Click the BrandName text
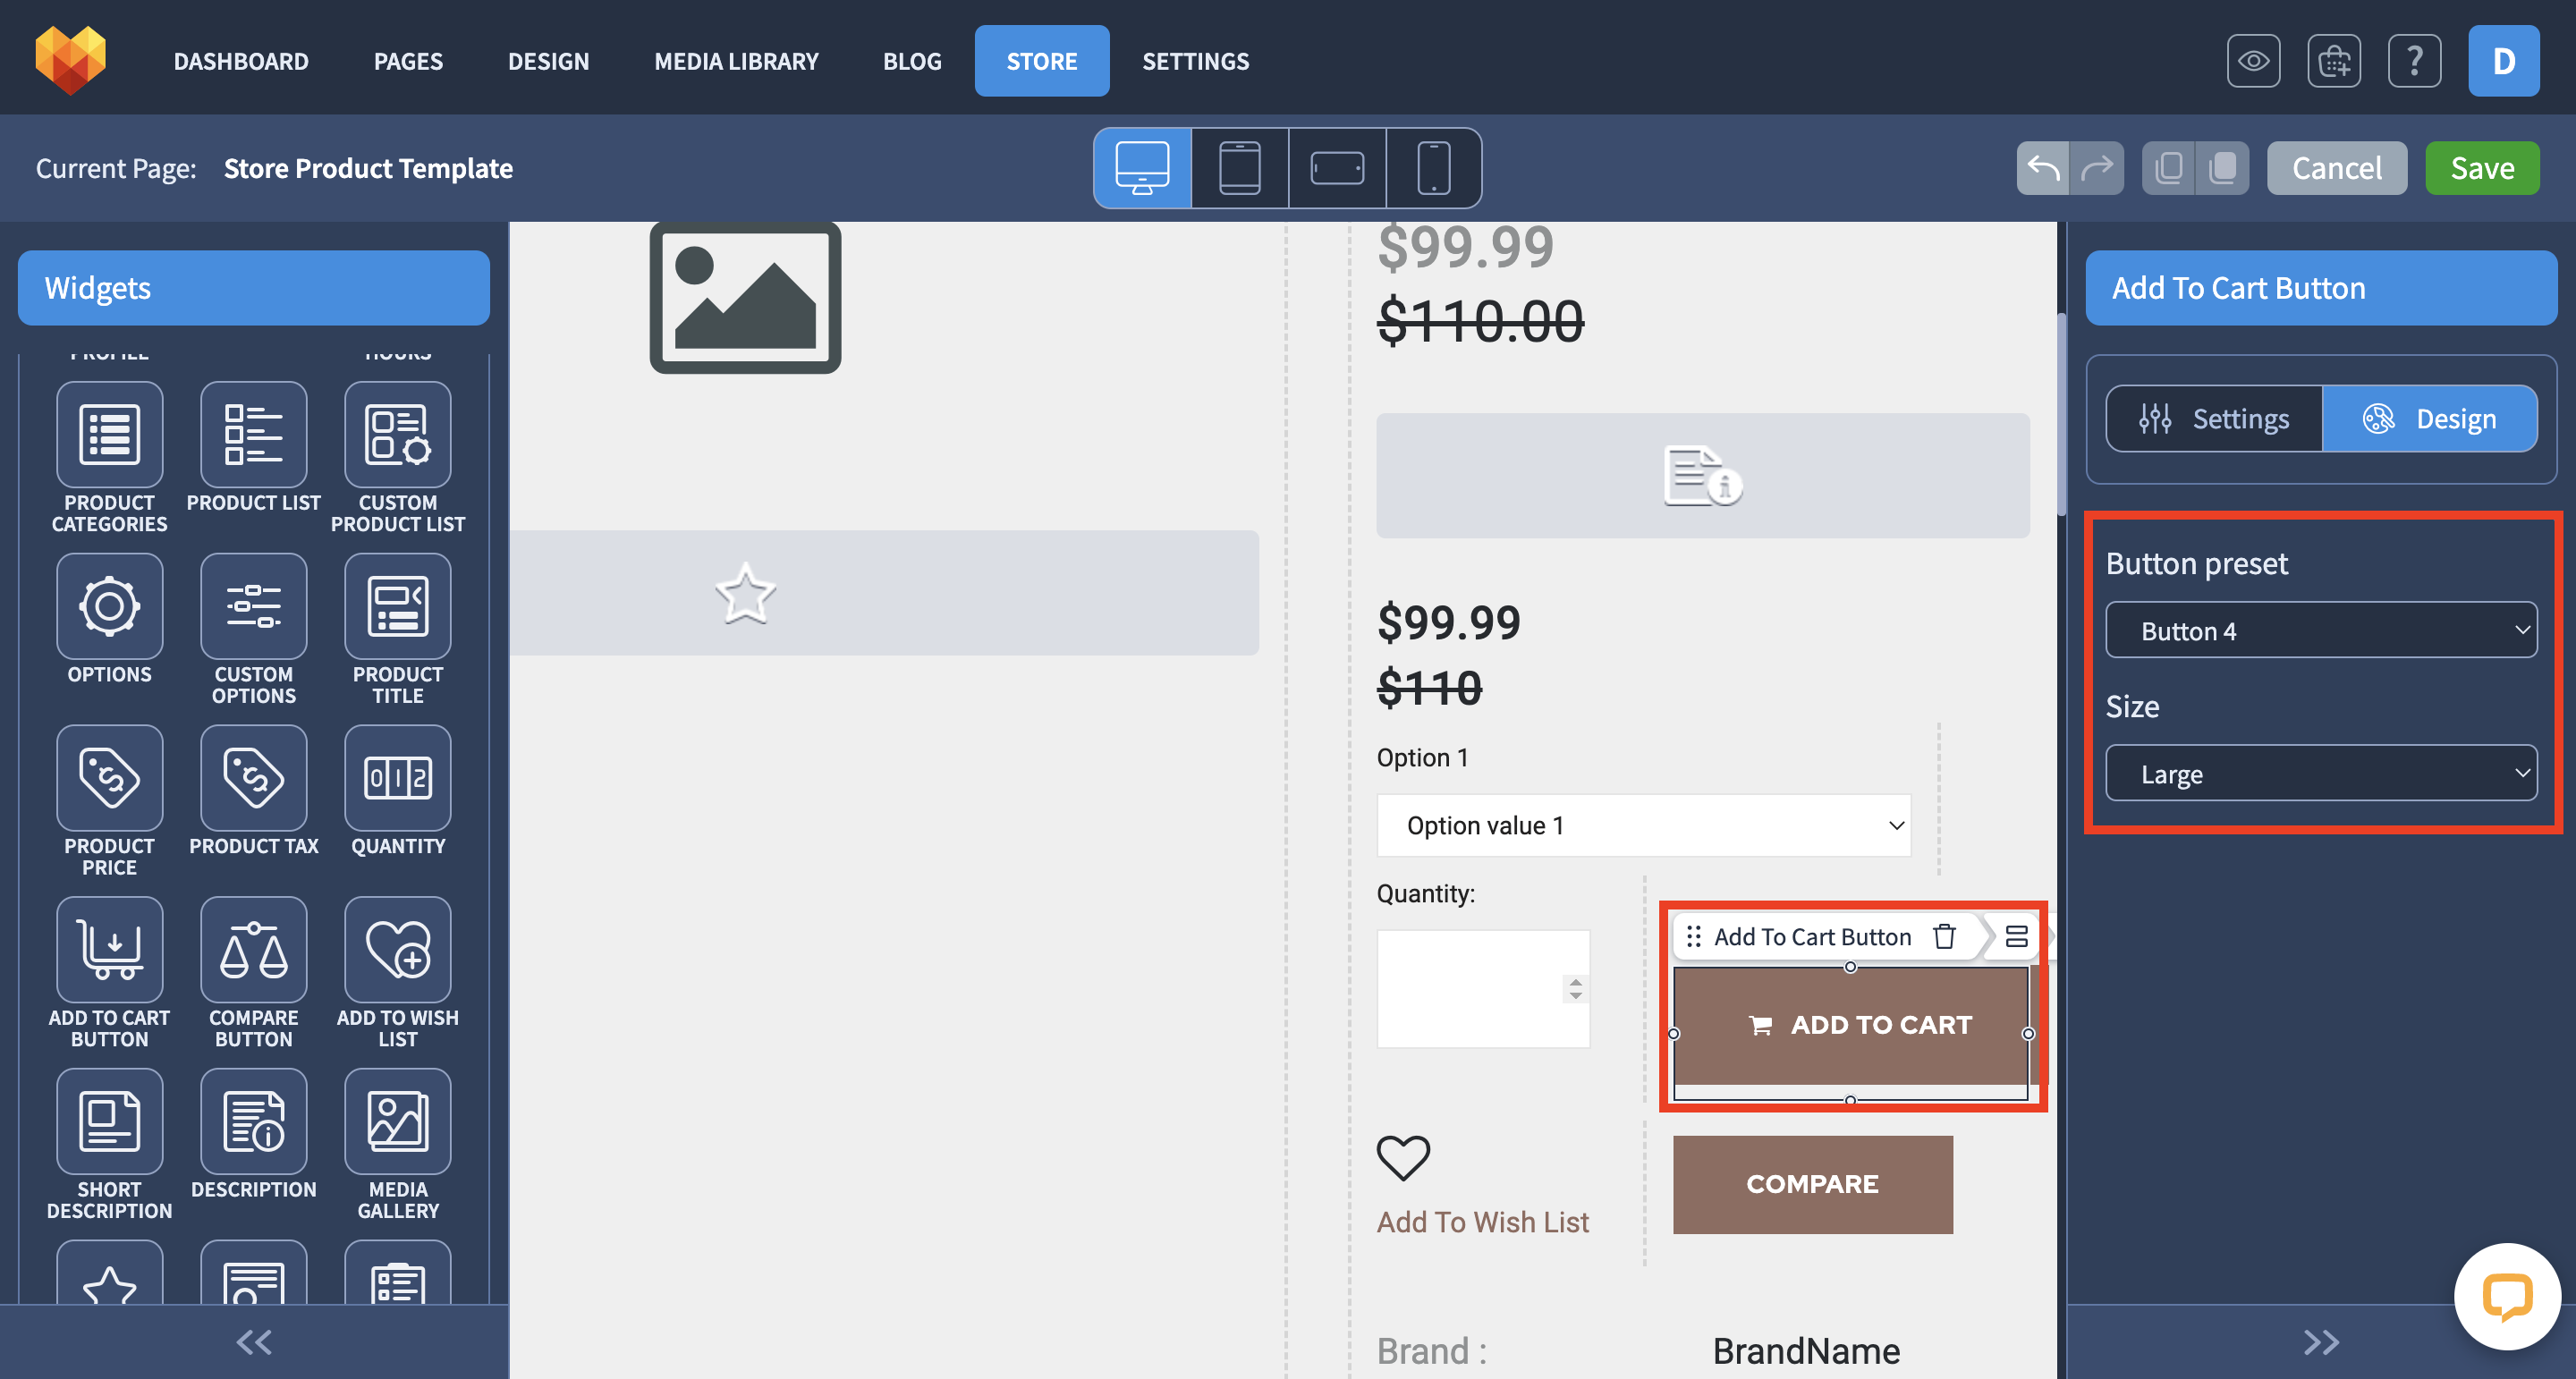Screen dimensions: 2576x1379 pos(1806,1351)
